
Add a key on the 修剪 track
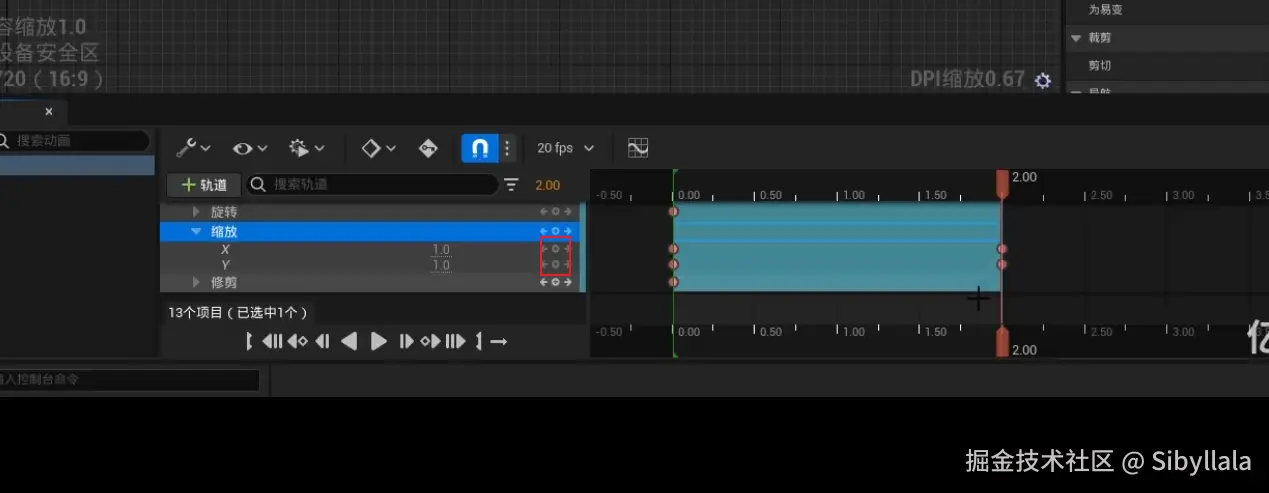click(x=556, y=282)
